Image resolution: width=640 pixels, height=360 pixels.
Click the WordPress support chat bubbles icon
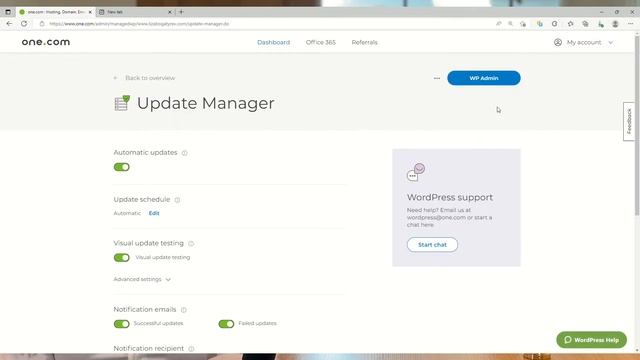(x=416, y=172)
